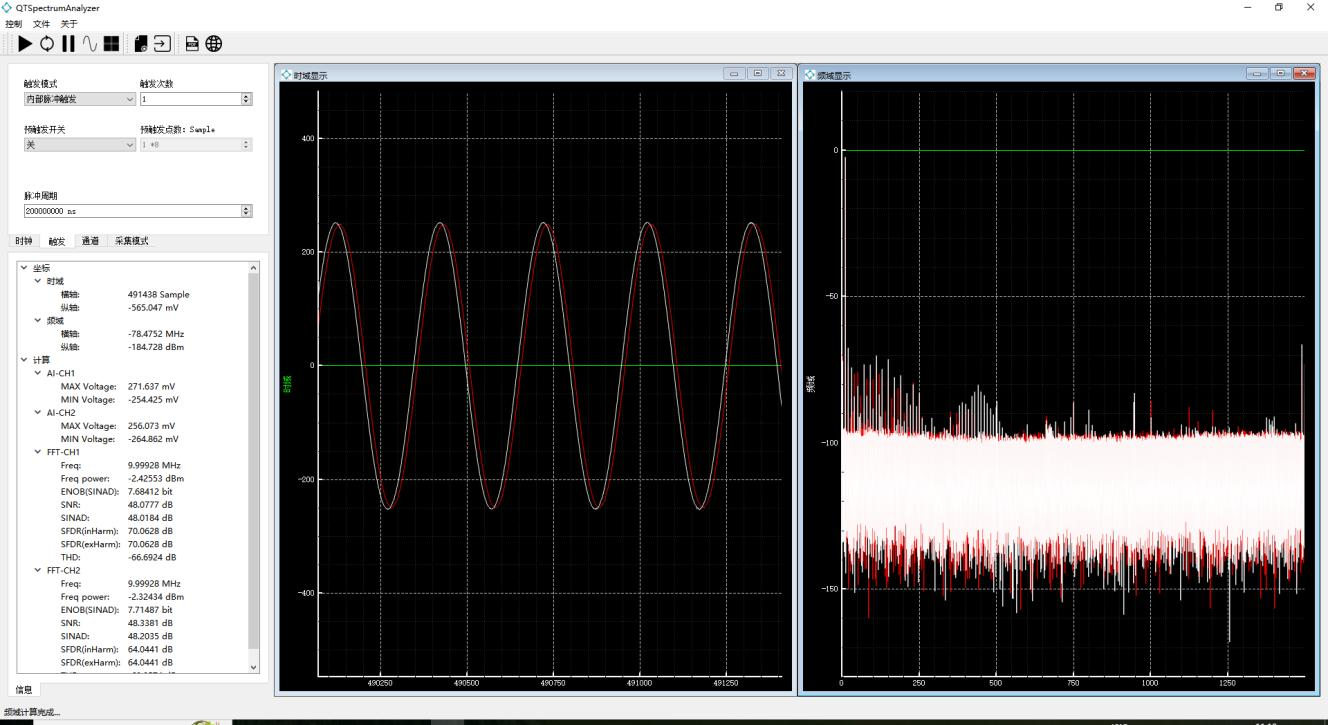Viewport: 1328px width, 725px height.
Task: Switch to the 采集模式 tab
Action: click(x=131, y=241)
